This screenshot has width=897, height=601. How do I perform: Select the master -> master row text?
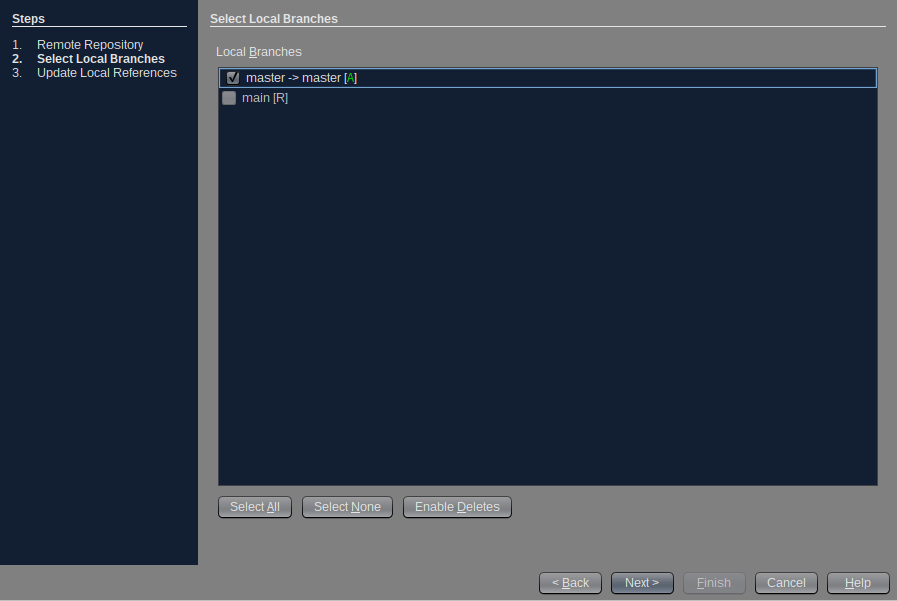293,78
